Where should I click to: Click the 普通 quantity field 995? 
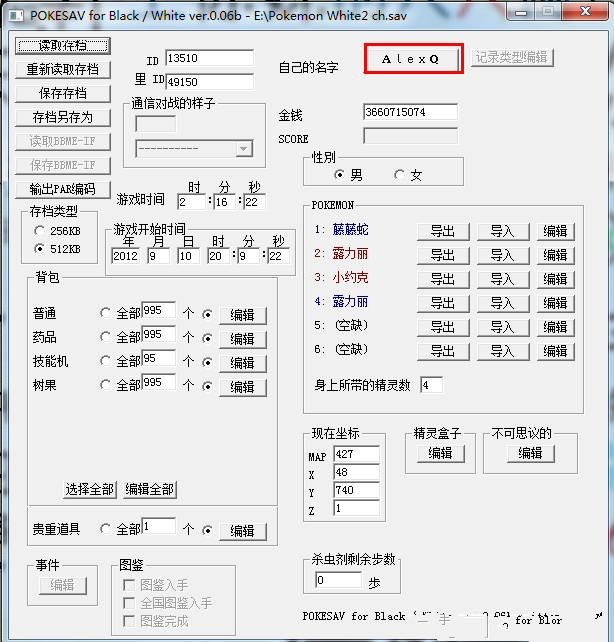click(x=158, y=310)
